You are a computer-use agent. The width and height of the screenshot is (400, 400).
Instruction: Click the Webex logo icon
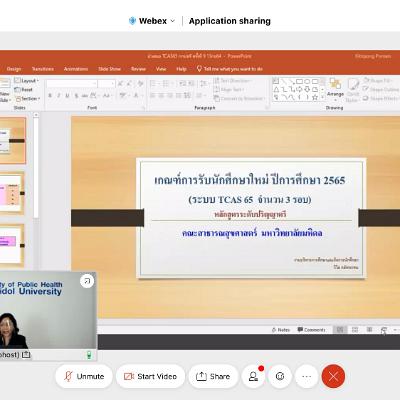point(132,21)
